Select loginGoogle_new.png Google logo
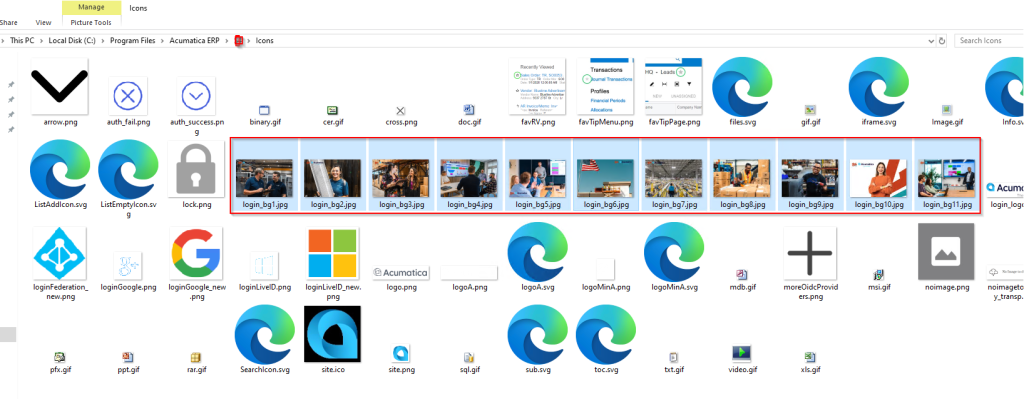The image size is (1024, 399). point(196,253)
